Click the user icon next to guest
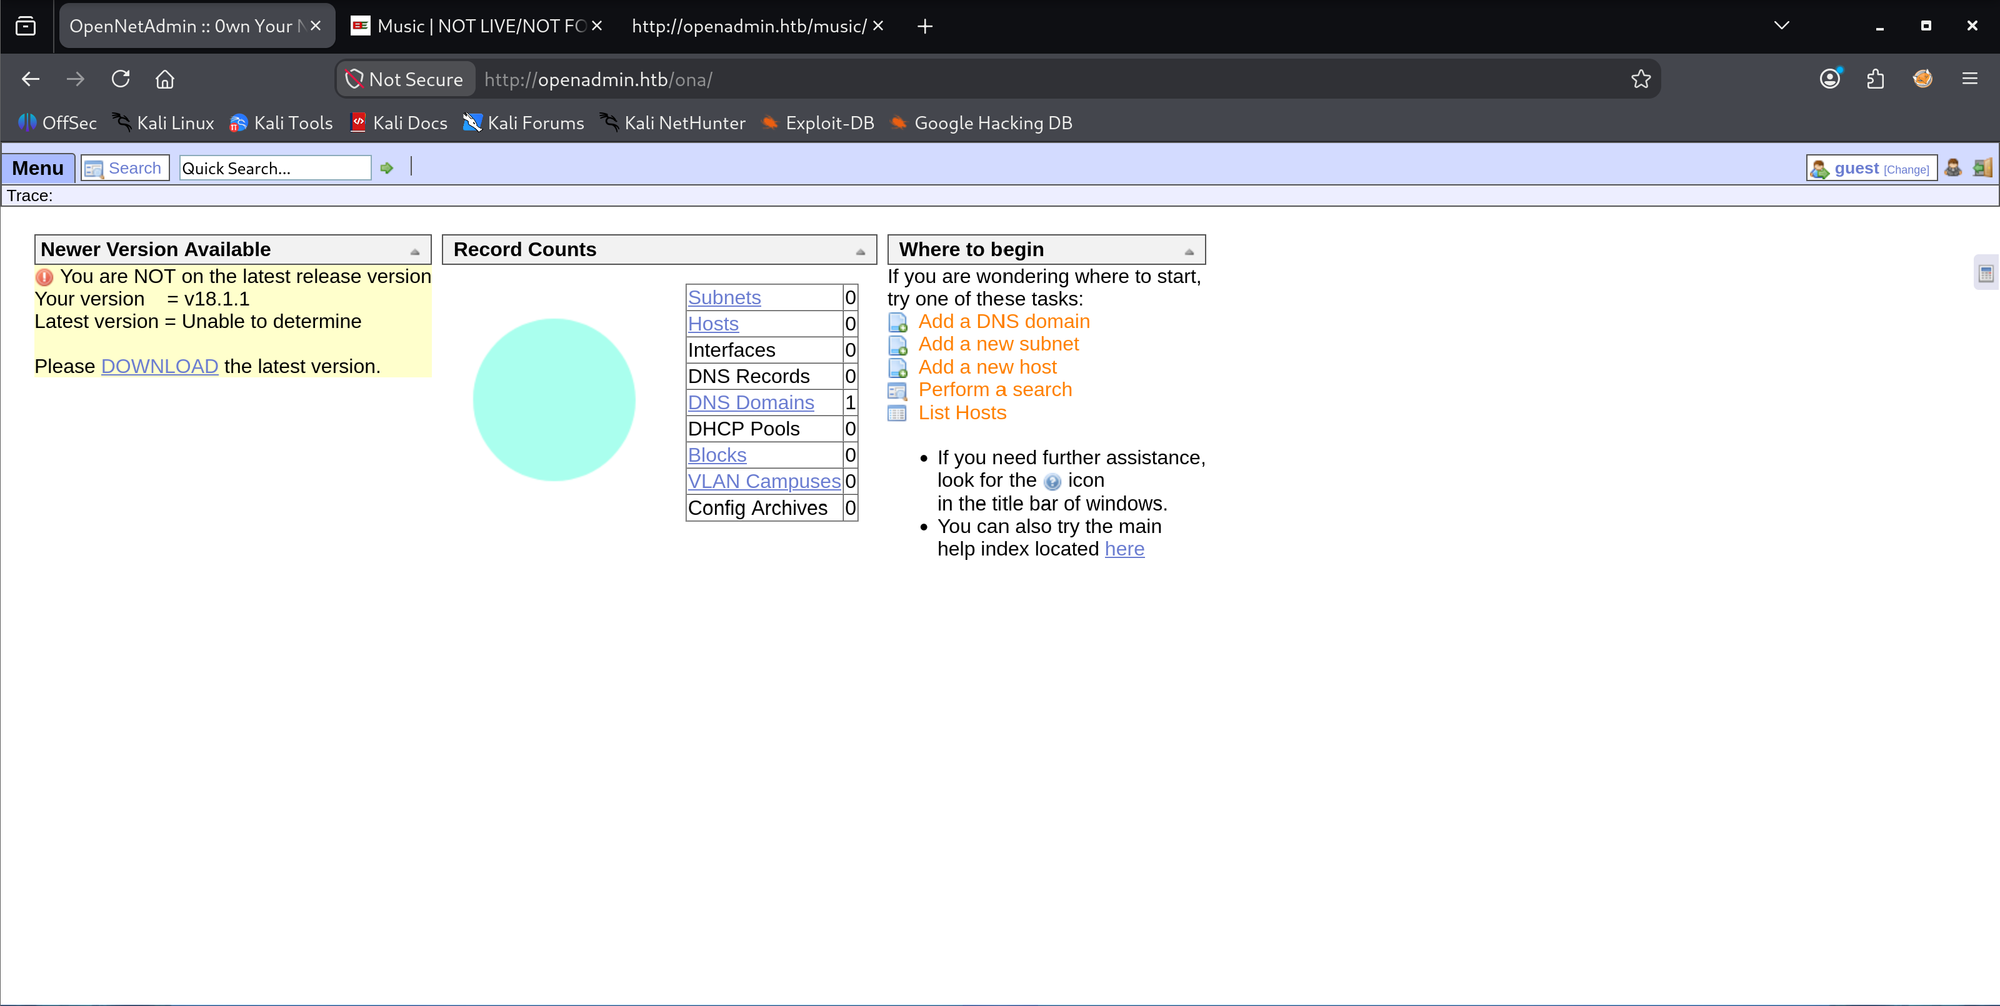 [x=1952, y=168]
